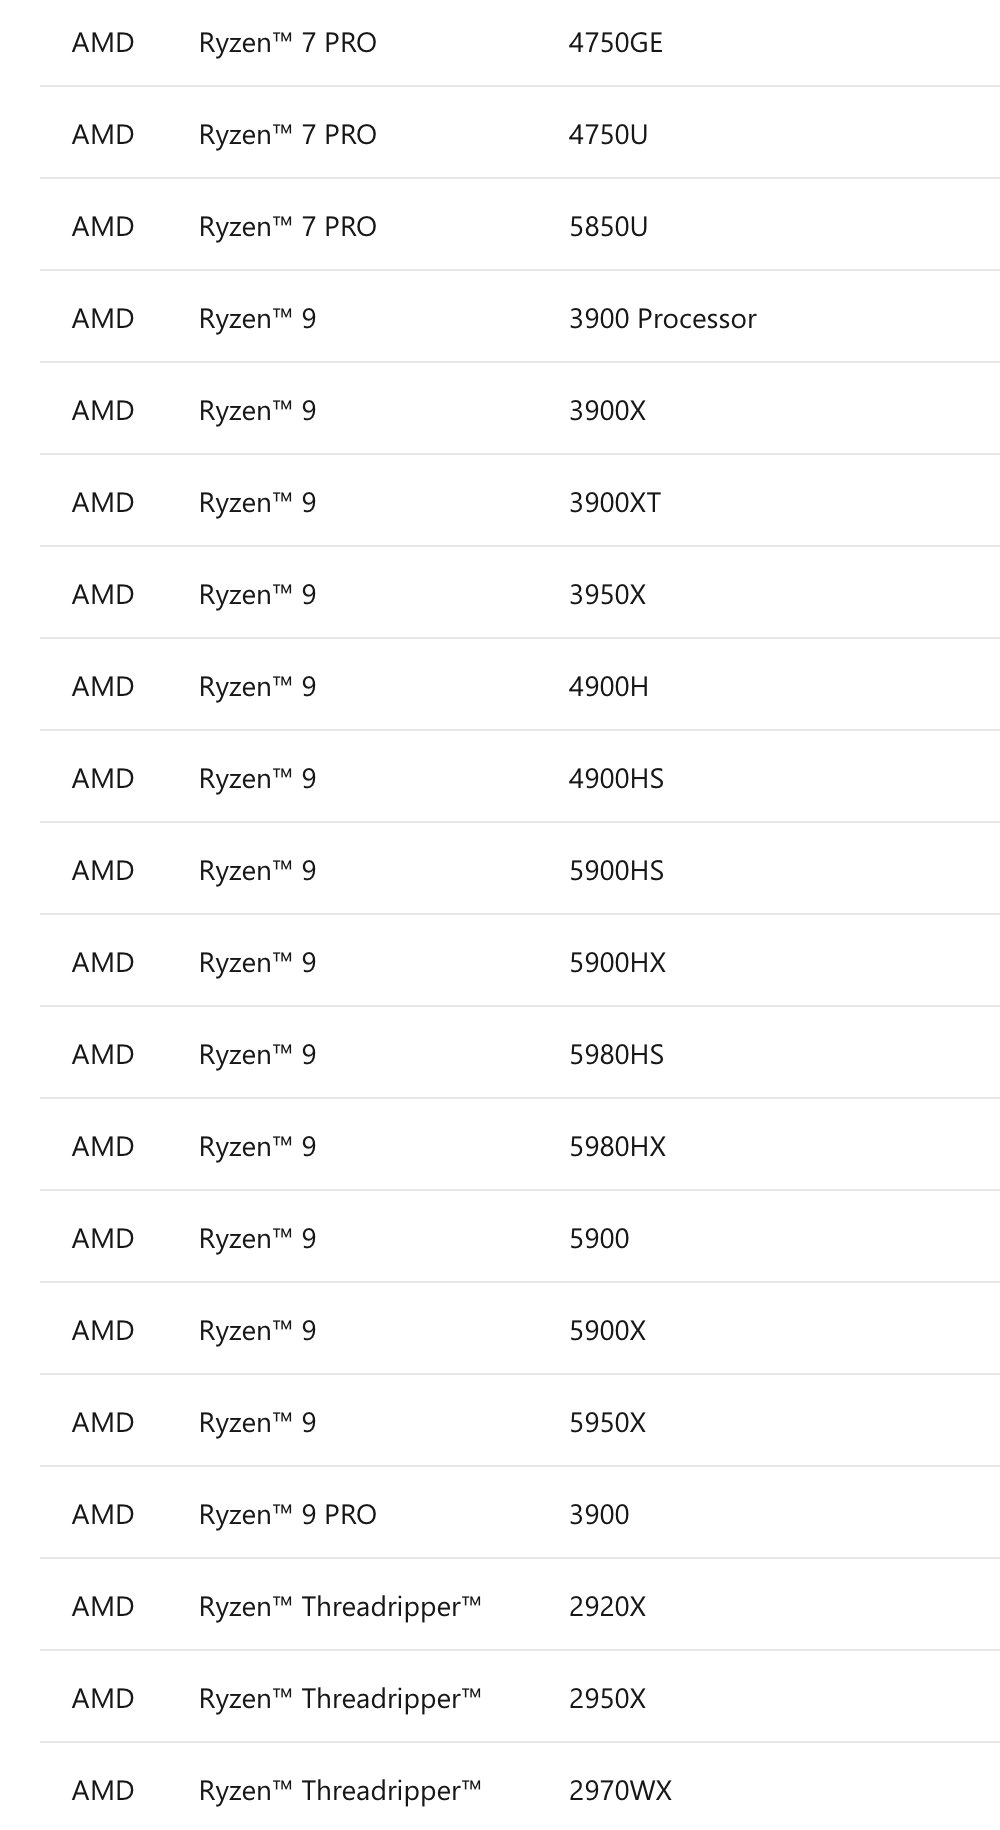Select the "3900 Processor" model cell
Viewport: 1000px width, 1830px height.
point(662,319)
